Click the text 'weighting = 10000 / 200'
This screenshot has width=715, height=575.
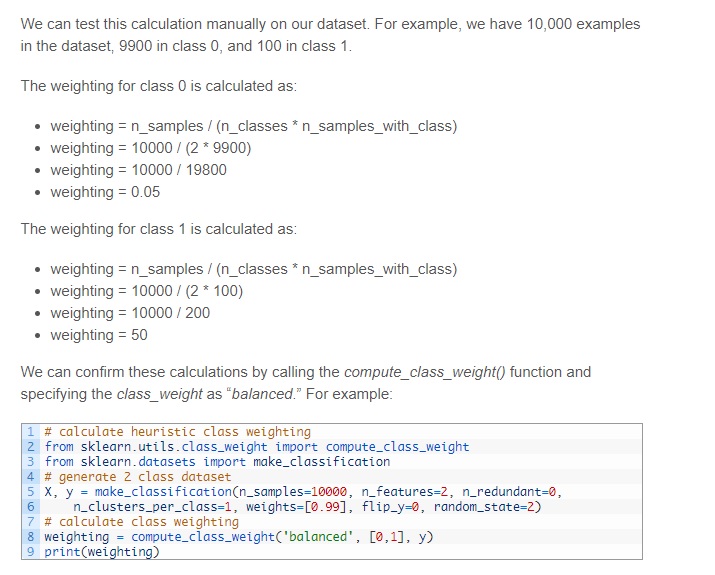point(130,313)
